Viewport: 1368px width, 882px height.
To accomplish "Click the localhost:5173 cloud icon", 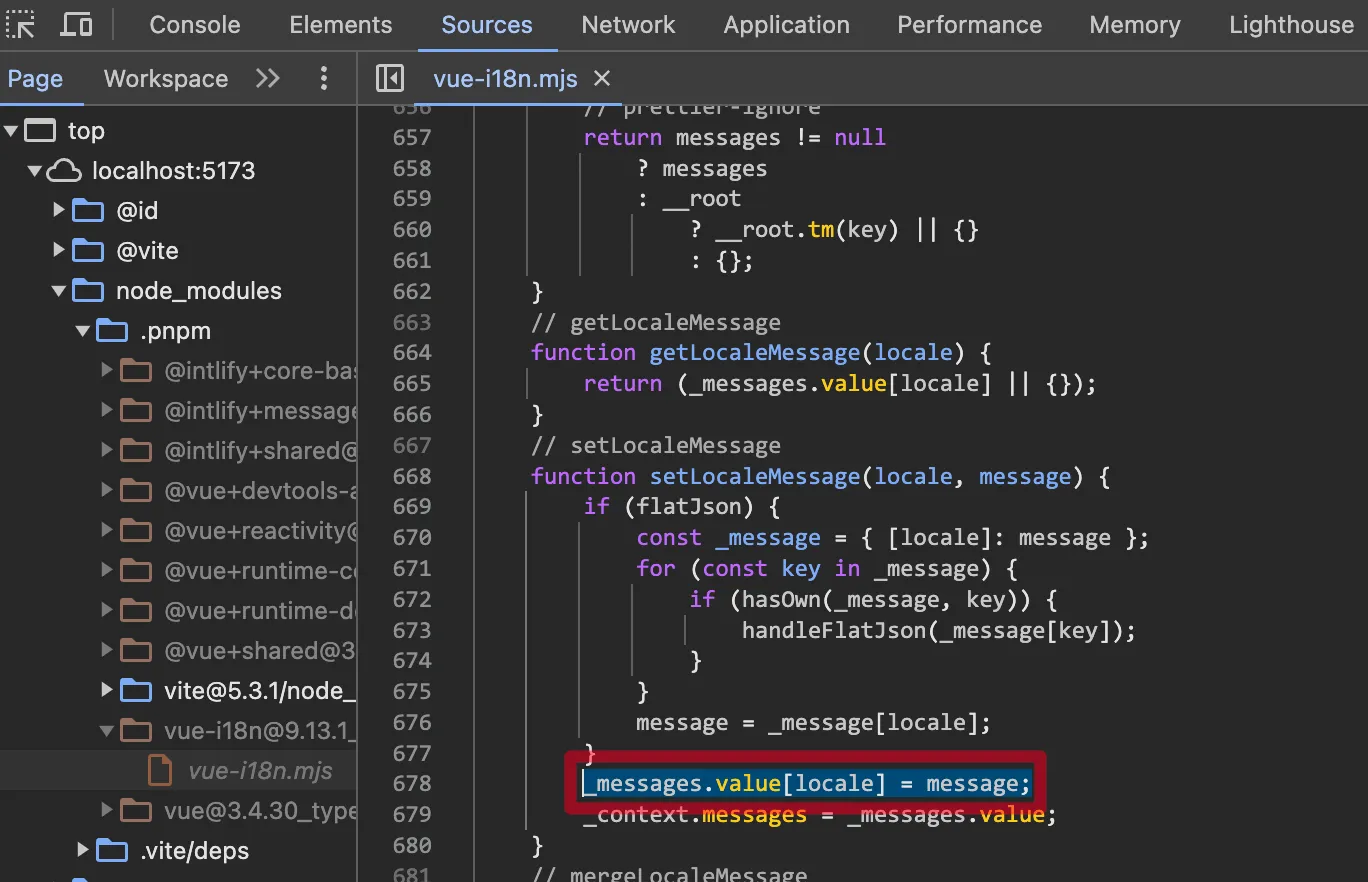I will 64,171.
